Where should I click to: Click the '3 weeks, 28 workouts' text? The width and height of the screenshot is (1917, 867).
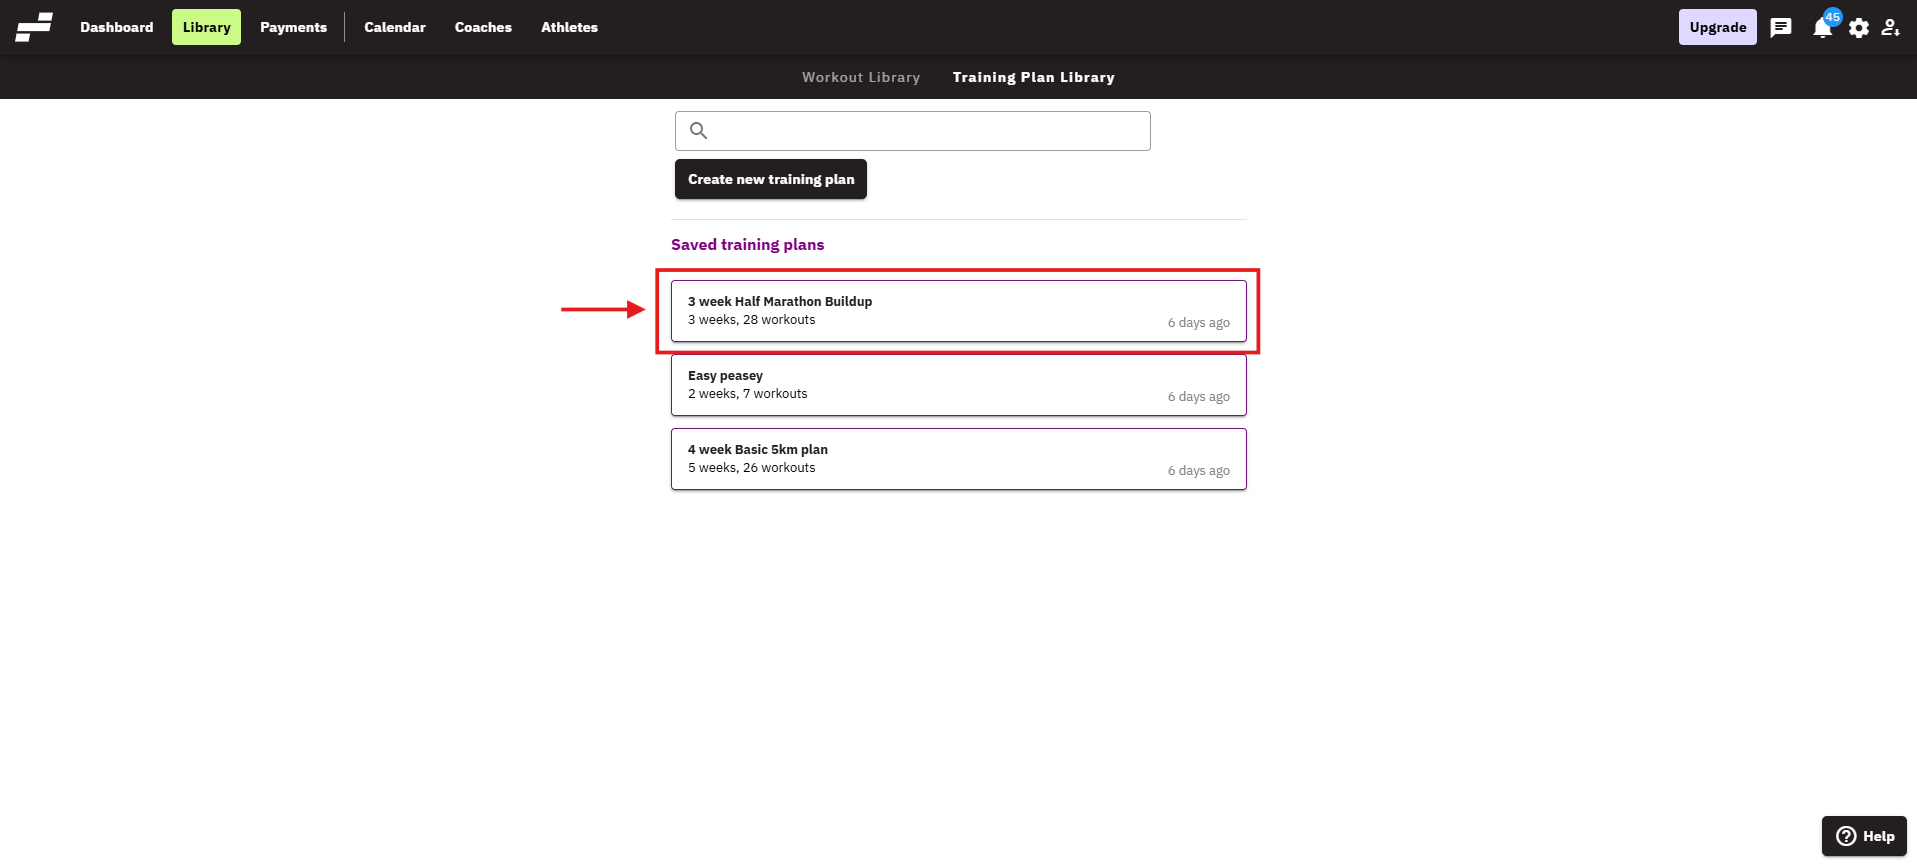pyautogui.click(x=751, y=320)
